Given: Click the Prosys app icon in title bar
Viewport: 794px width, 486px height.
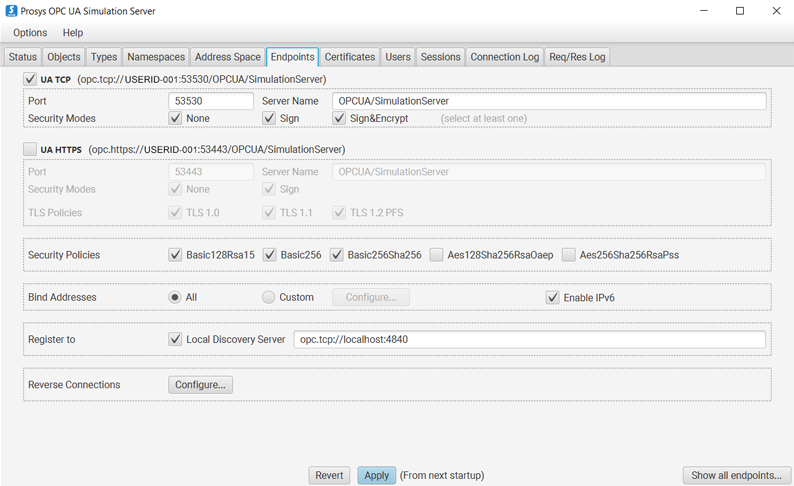Looking at the screenshot, I should [x=11, y=11].
